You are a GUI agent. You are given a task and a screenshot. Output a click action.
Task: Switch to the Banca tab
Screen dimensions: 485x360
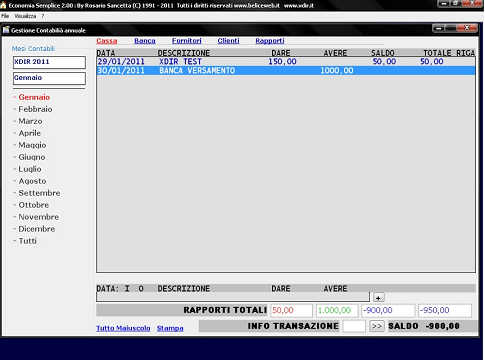145,41
